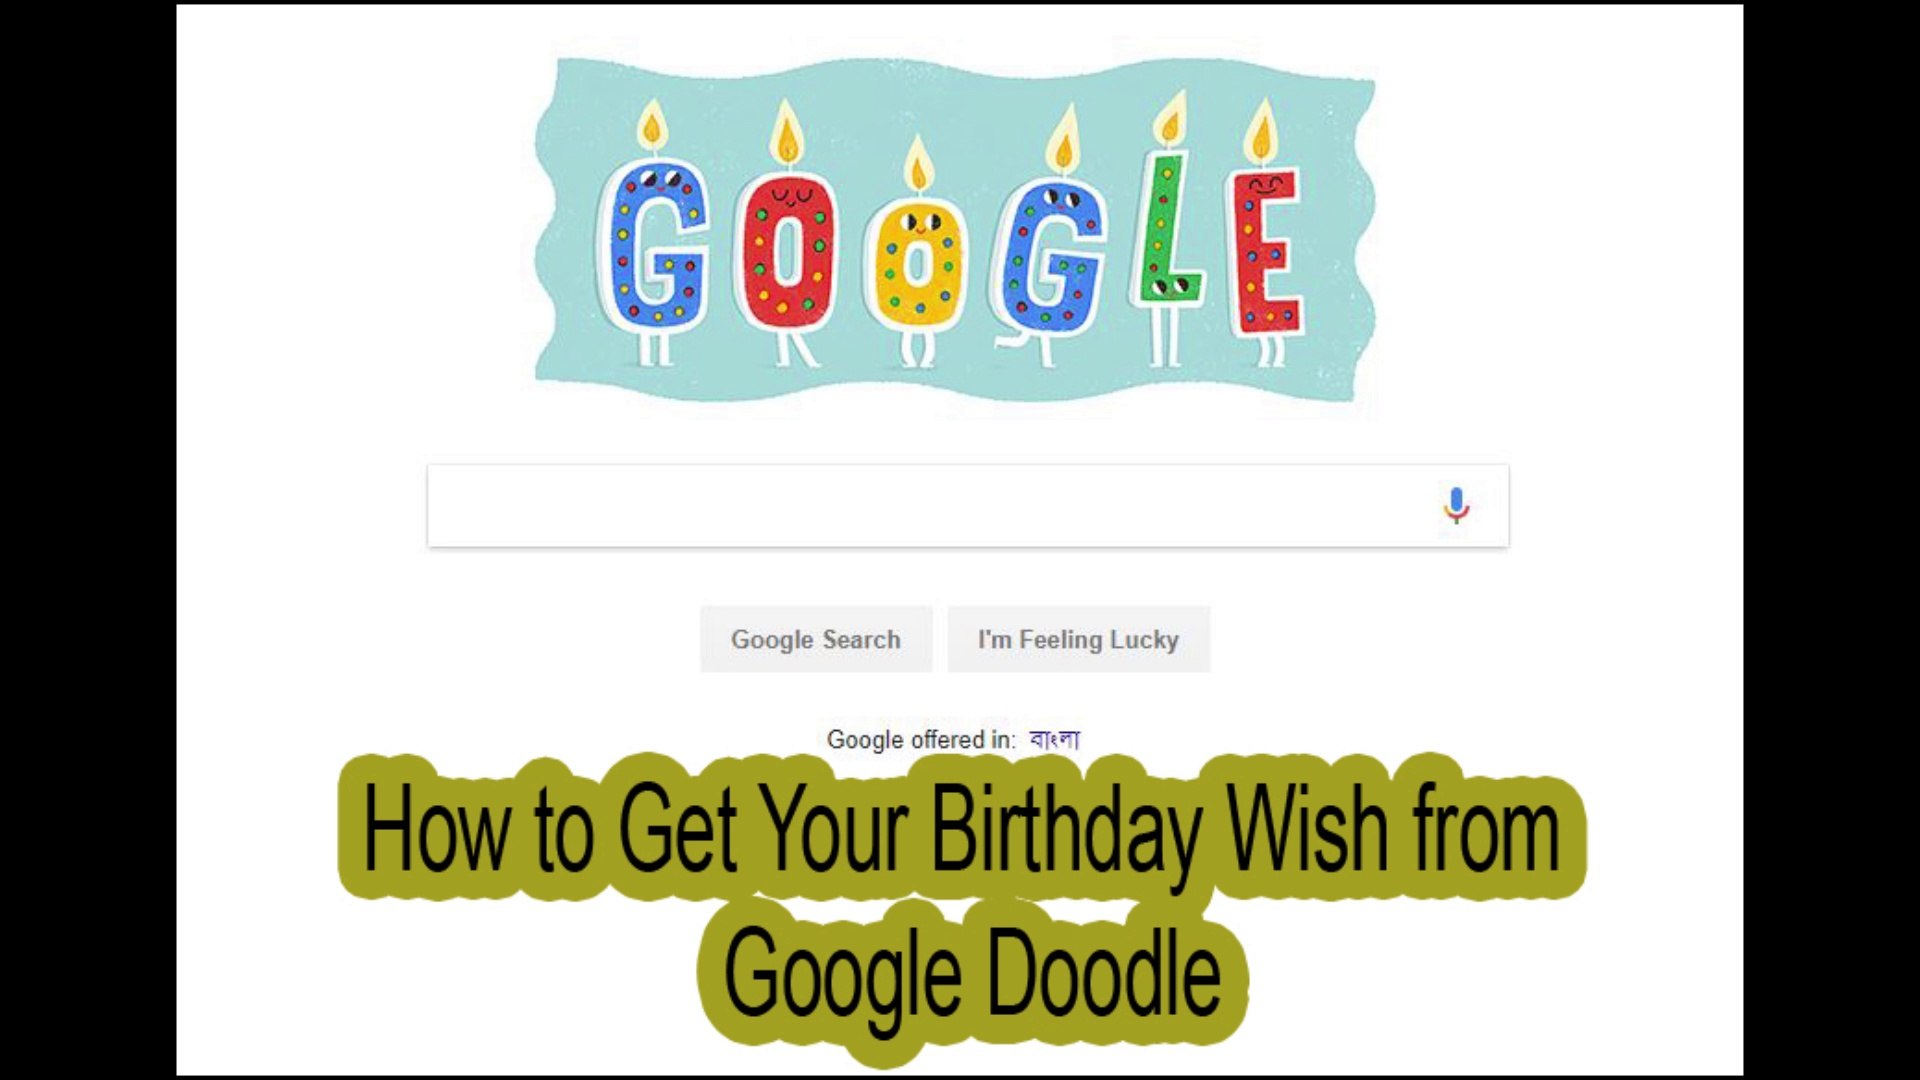This screenshot has width=1920, height=1080.
Task: Click the Google Search button
Action: pyautogui.click(x=816, y=639)
